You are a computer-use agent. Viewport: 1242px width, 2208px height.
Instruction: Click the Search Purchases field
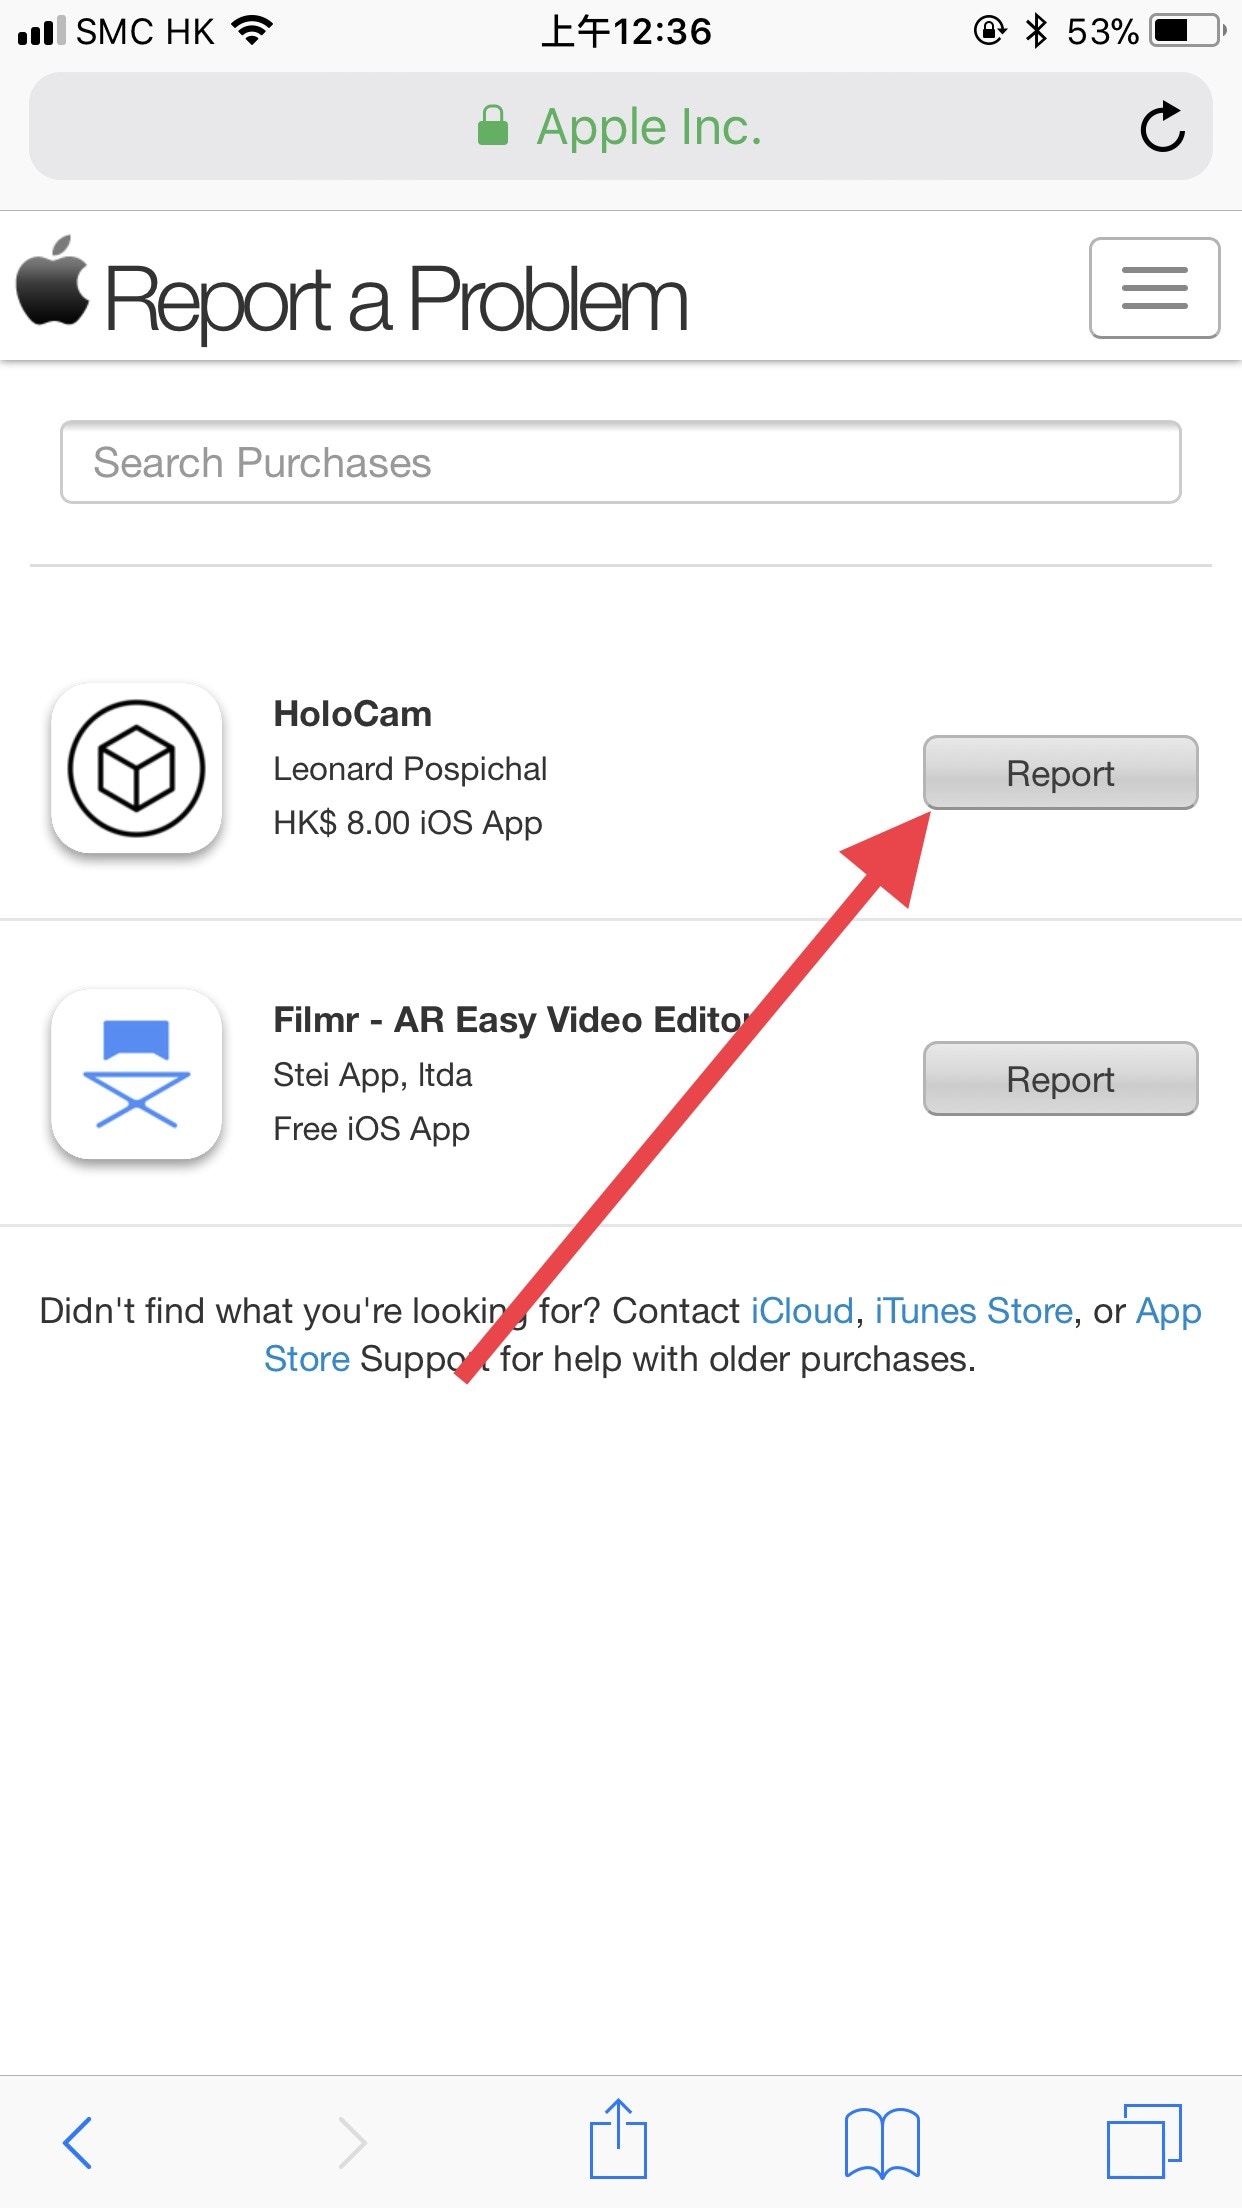pyautogui.click(x=620, y=462)
